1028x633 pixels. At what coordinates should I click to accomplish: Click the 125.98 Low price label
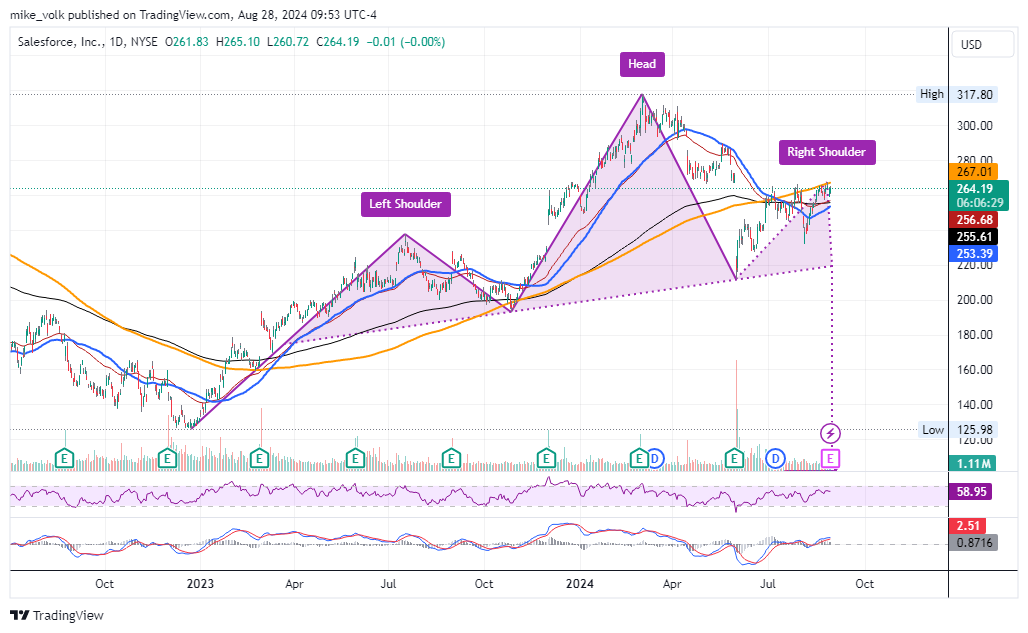(975, 430)
